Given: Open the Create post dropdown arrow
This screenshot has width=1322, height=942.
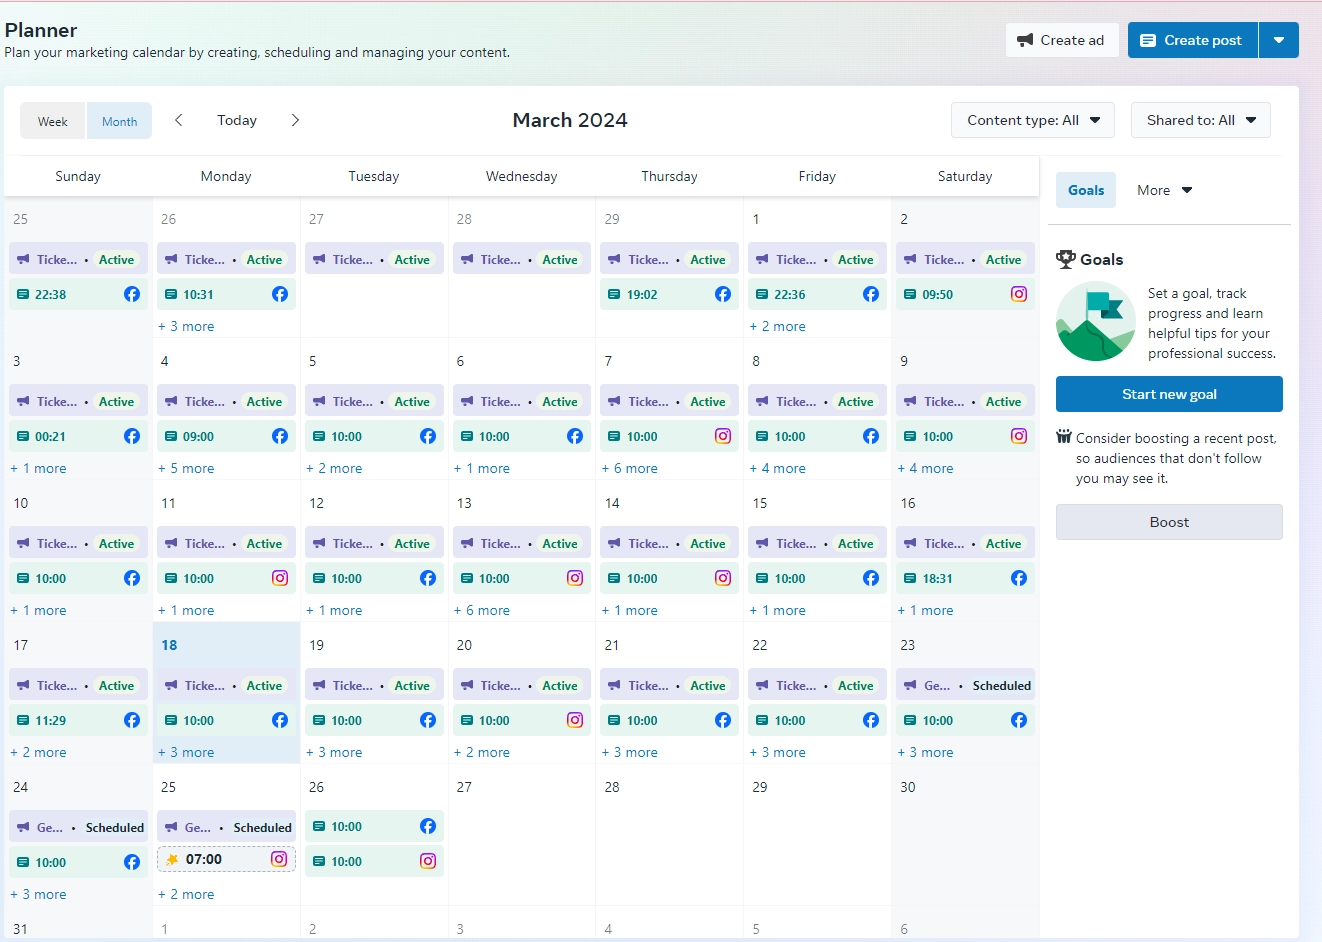Looking at the screenshot, I should point(1279,40).
